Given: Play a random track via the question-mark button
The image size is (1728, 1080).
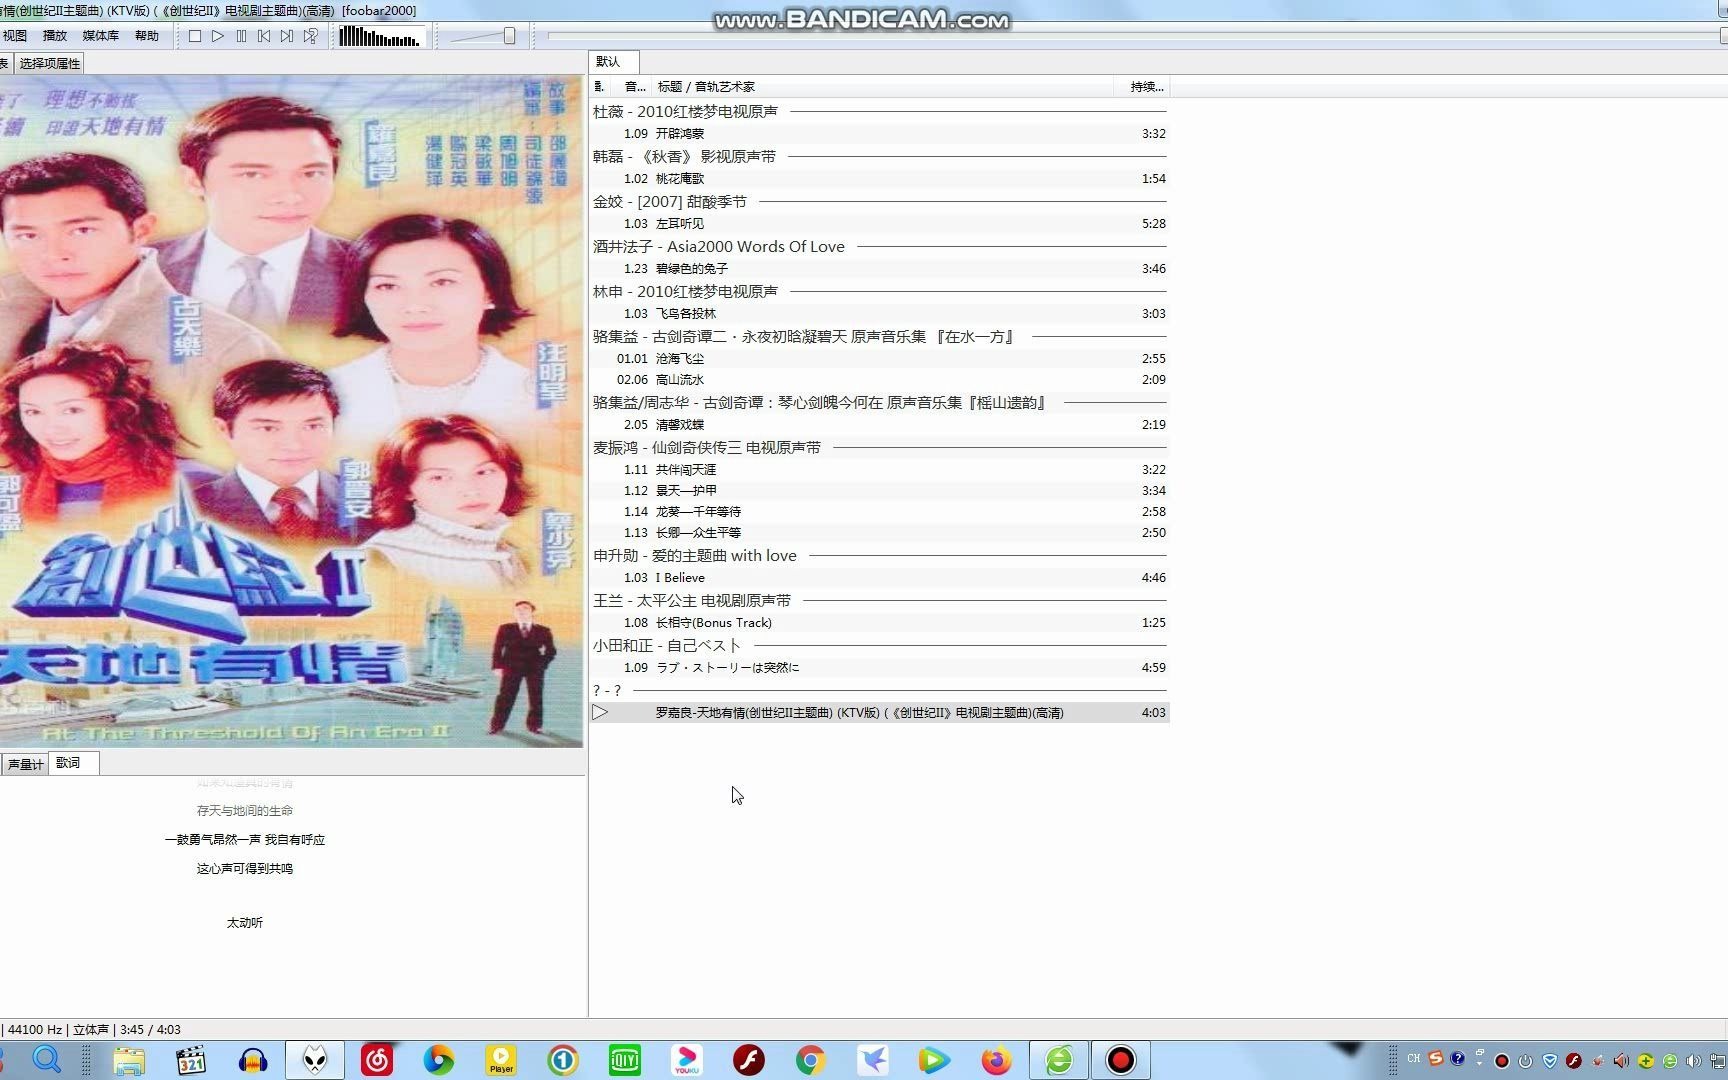Looking at the screenshot, I should [310, 36].
